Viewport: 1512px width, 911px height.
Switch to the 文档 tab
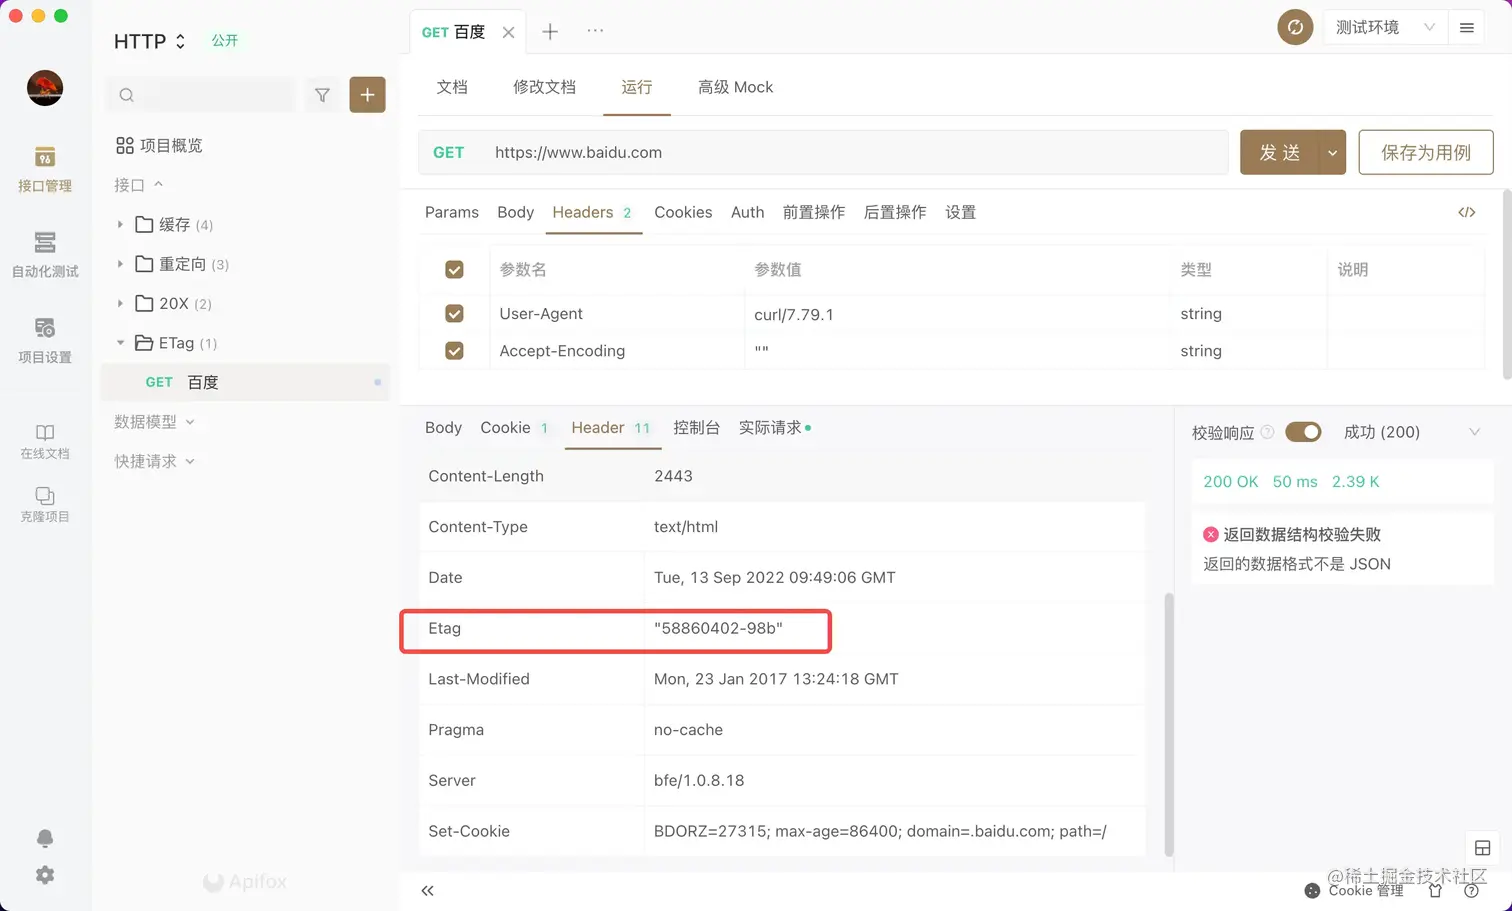coord(452,87)
